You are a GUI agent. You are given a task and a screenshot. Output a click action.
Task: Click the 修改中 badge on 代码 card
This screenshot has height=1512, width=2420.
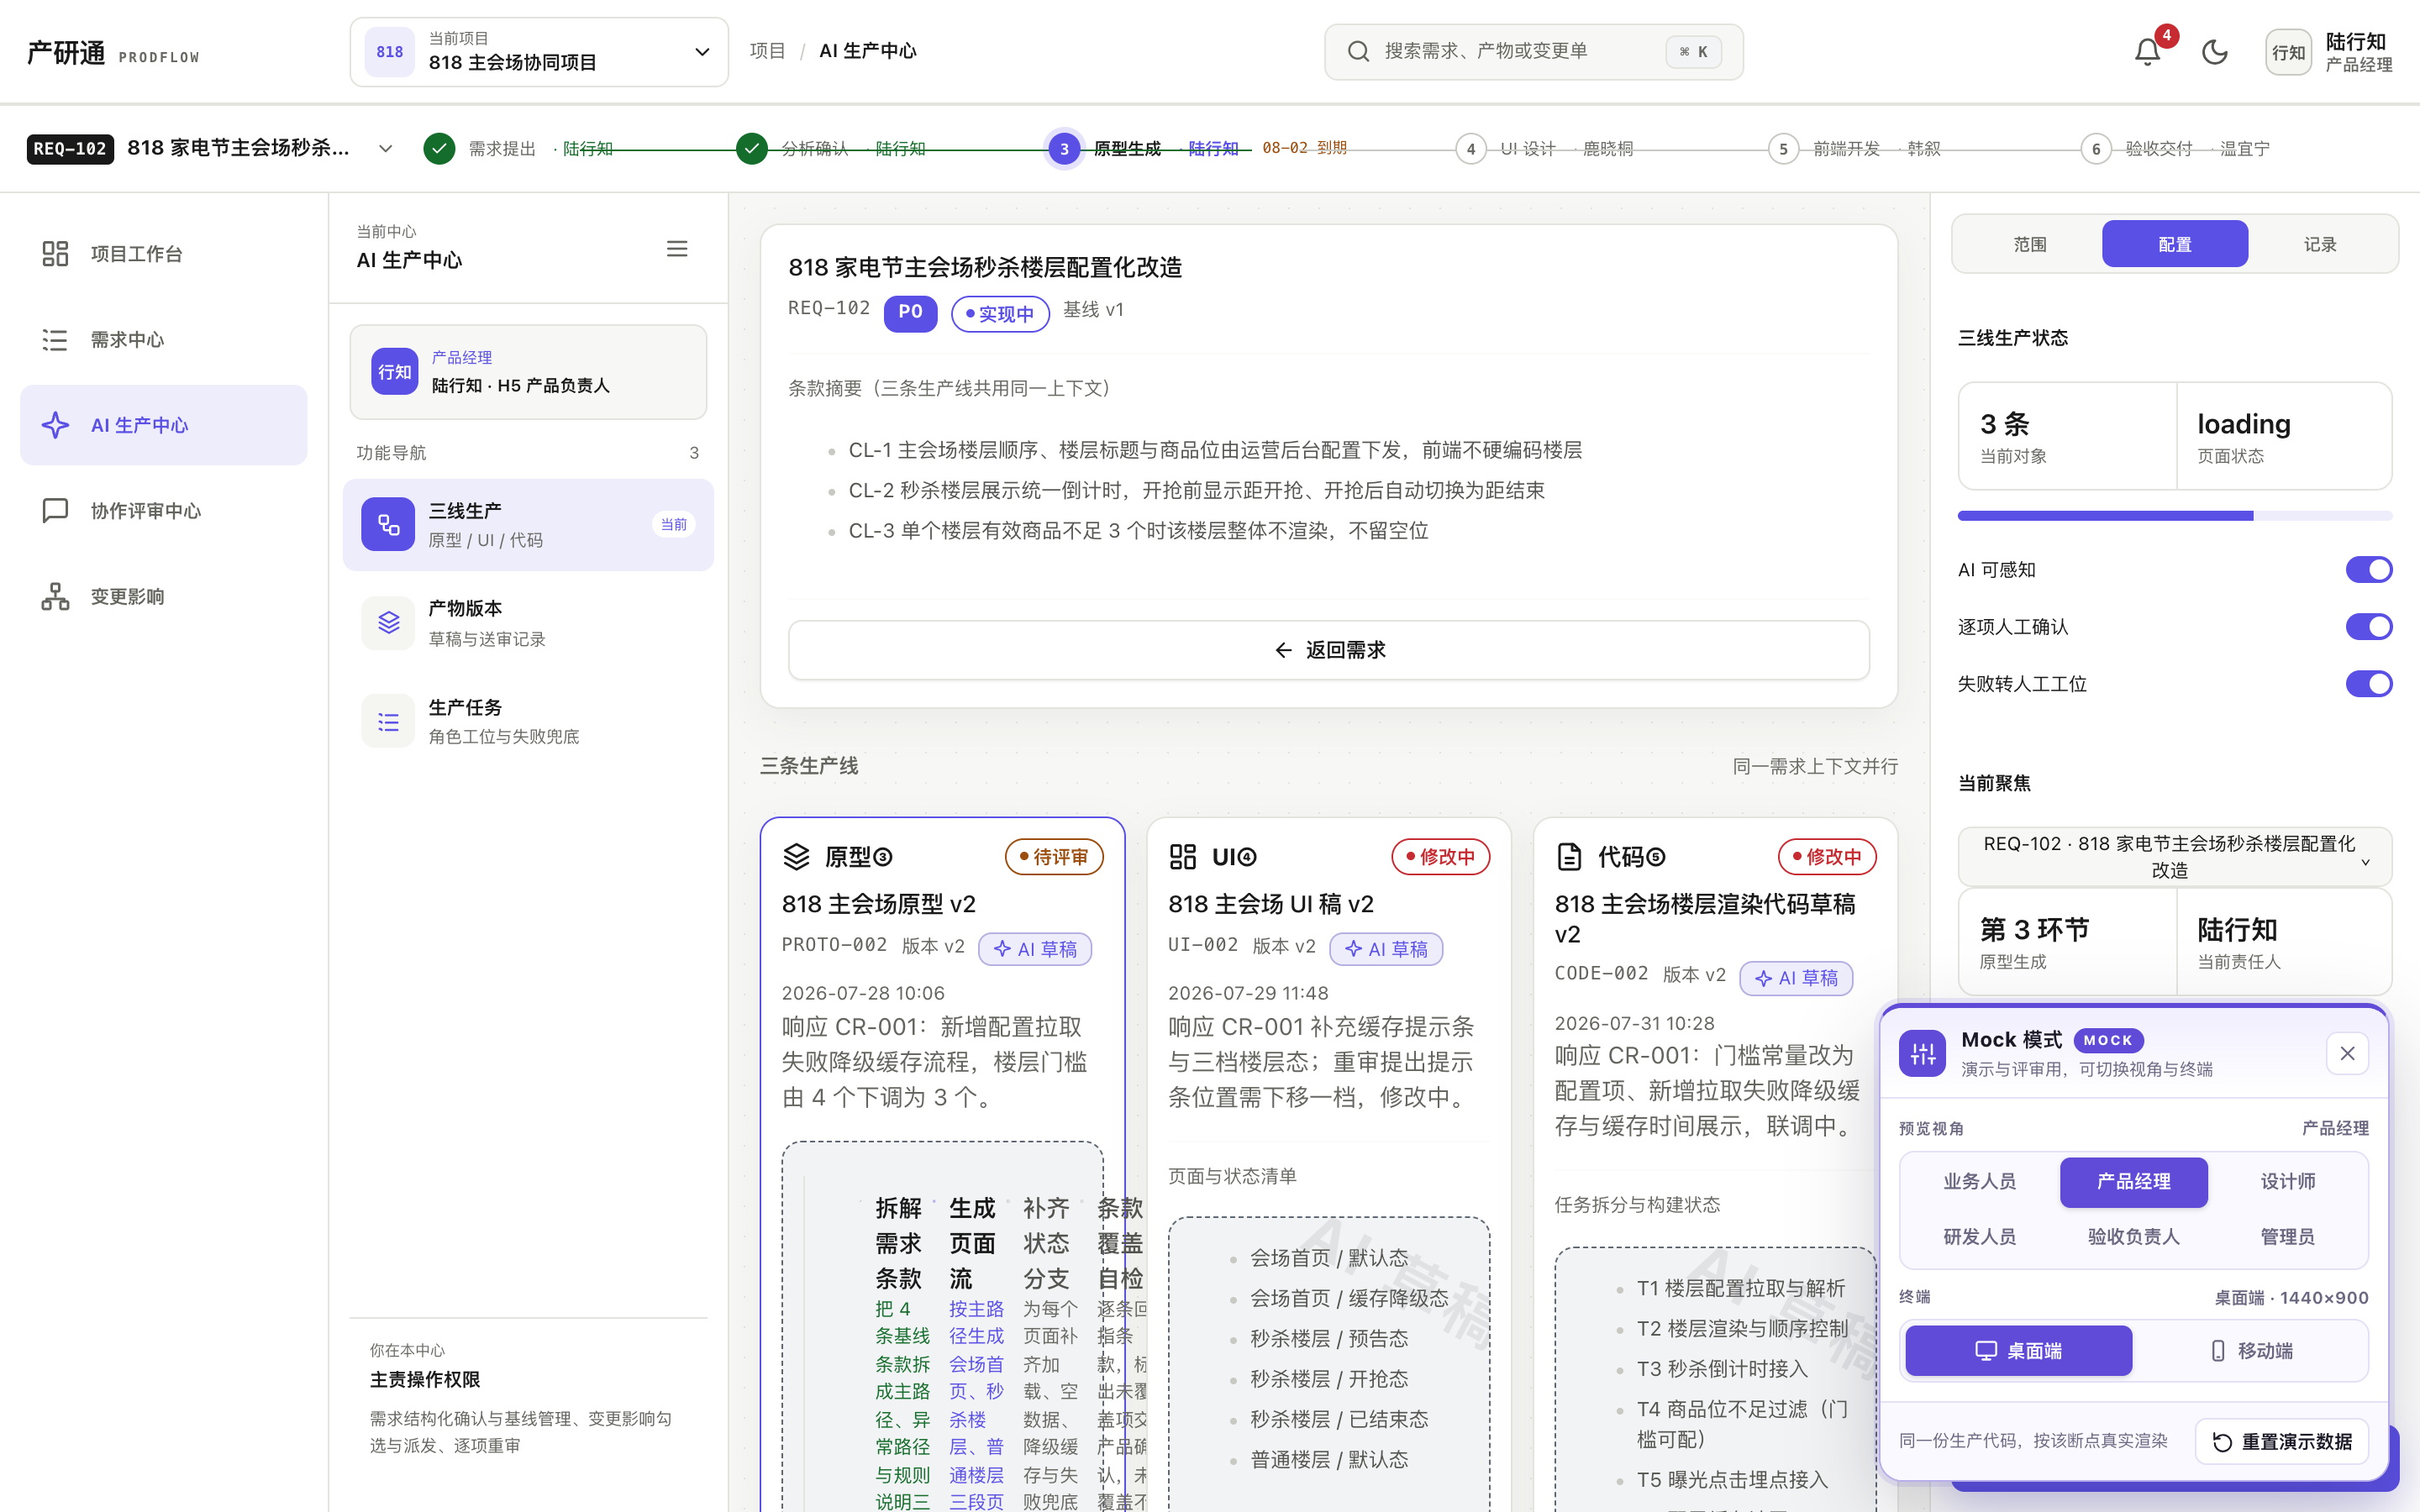click(1827, 857)
